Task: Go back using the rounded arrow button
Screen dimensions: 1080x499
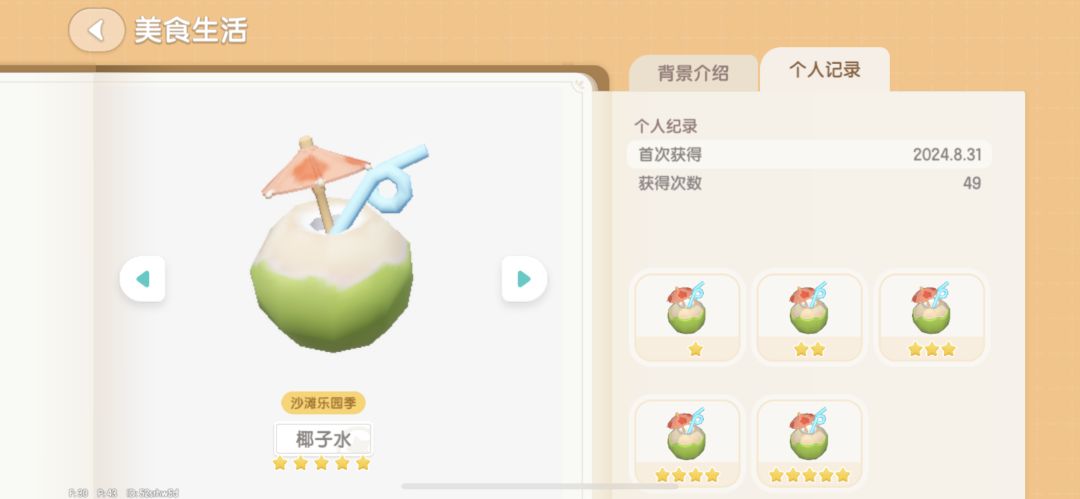Action: tap(96, 30)
